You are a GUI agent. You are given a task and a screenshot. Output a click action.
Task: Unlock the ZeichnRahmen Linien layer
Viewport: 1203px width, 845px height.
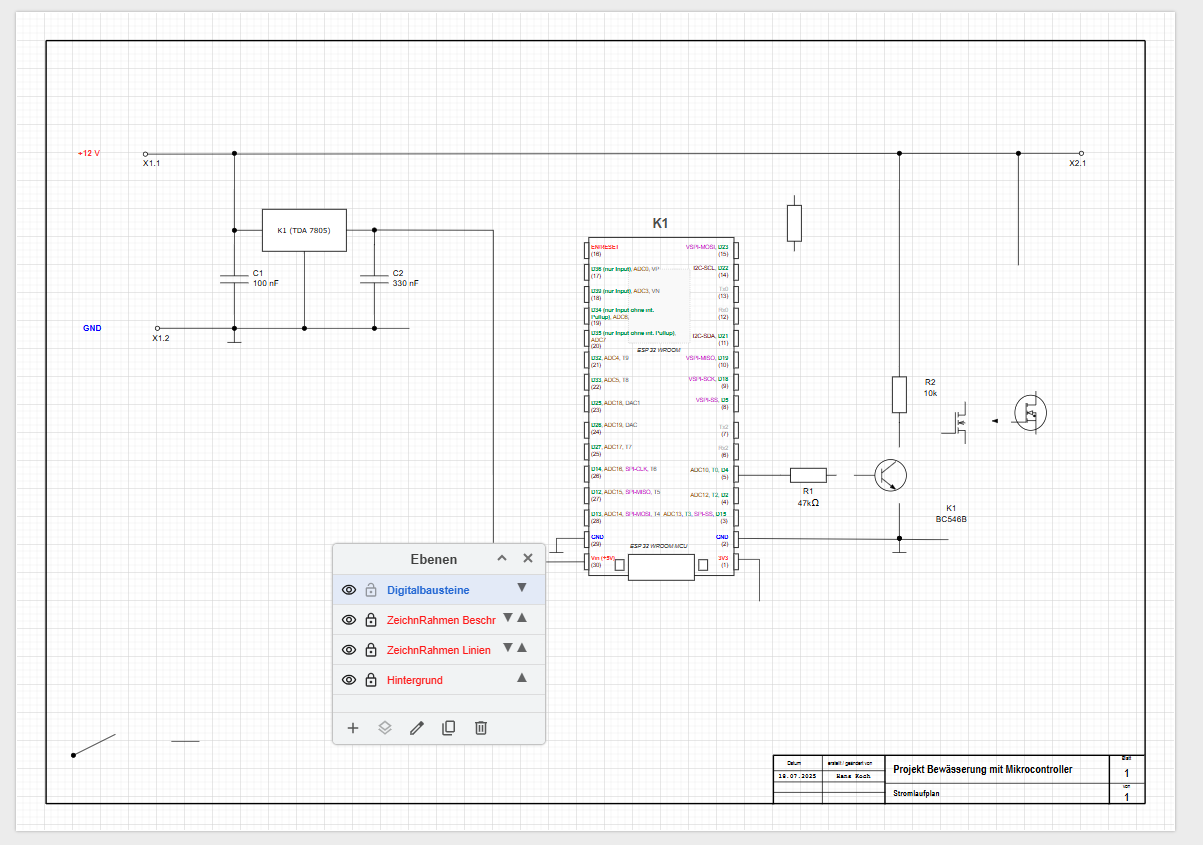click(x=371, y=650)
